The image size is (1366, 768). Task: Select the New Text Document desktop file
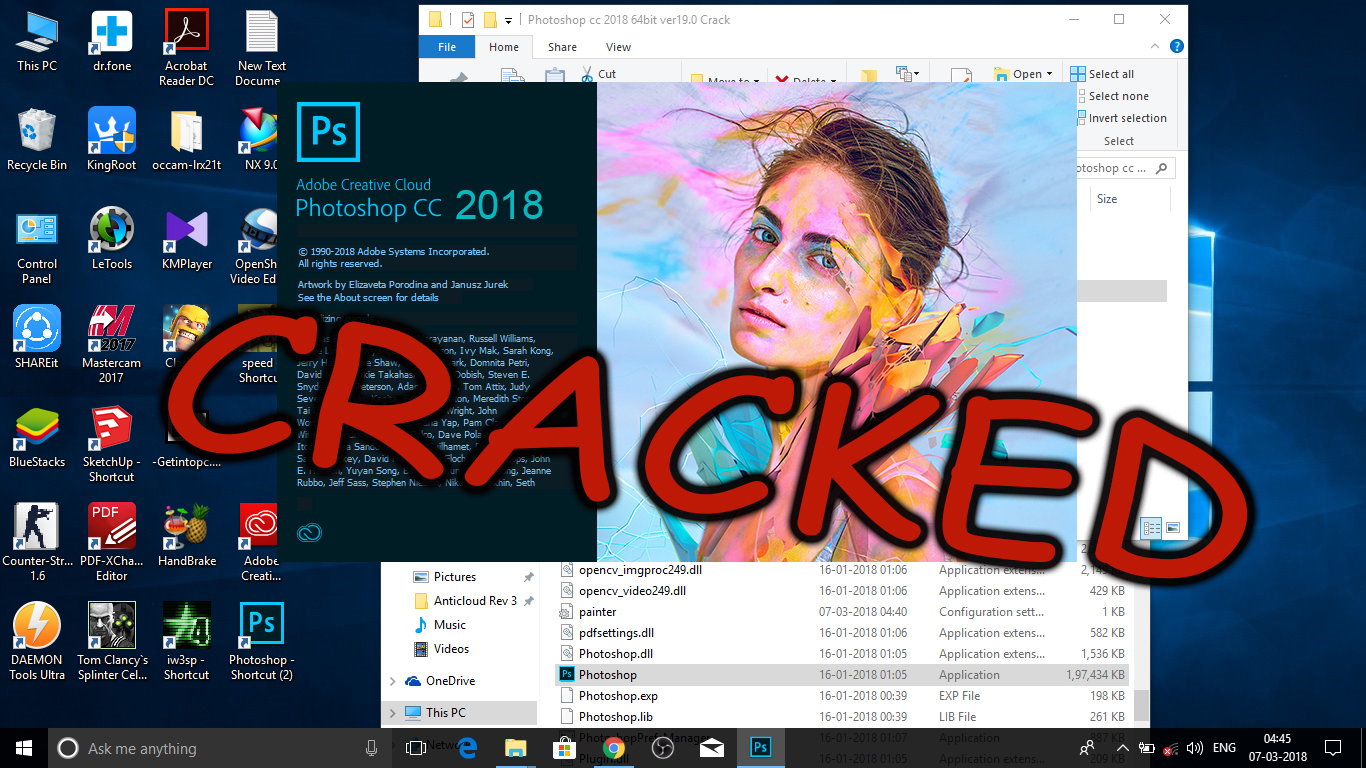coord(260,47)
